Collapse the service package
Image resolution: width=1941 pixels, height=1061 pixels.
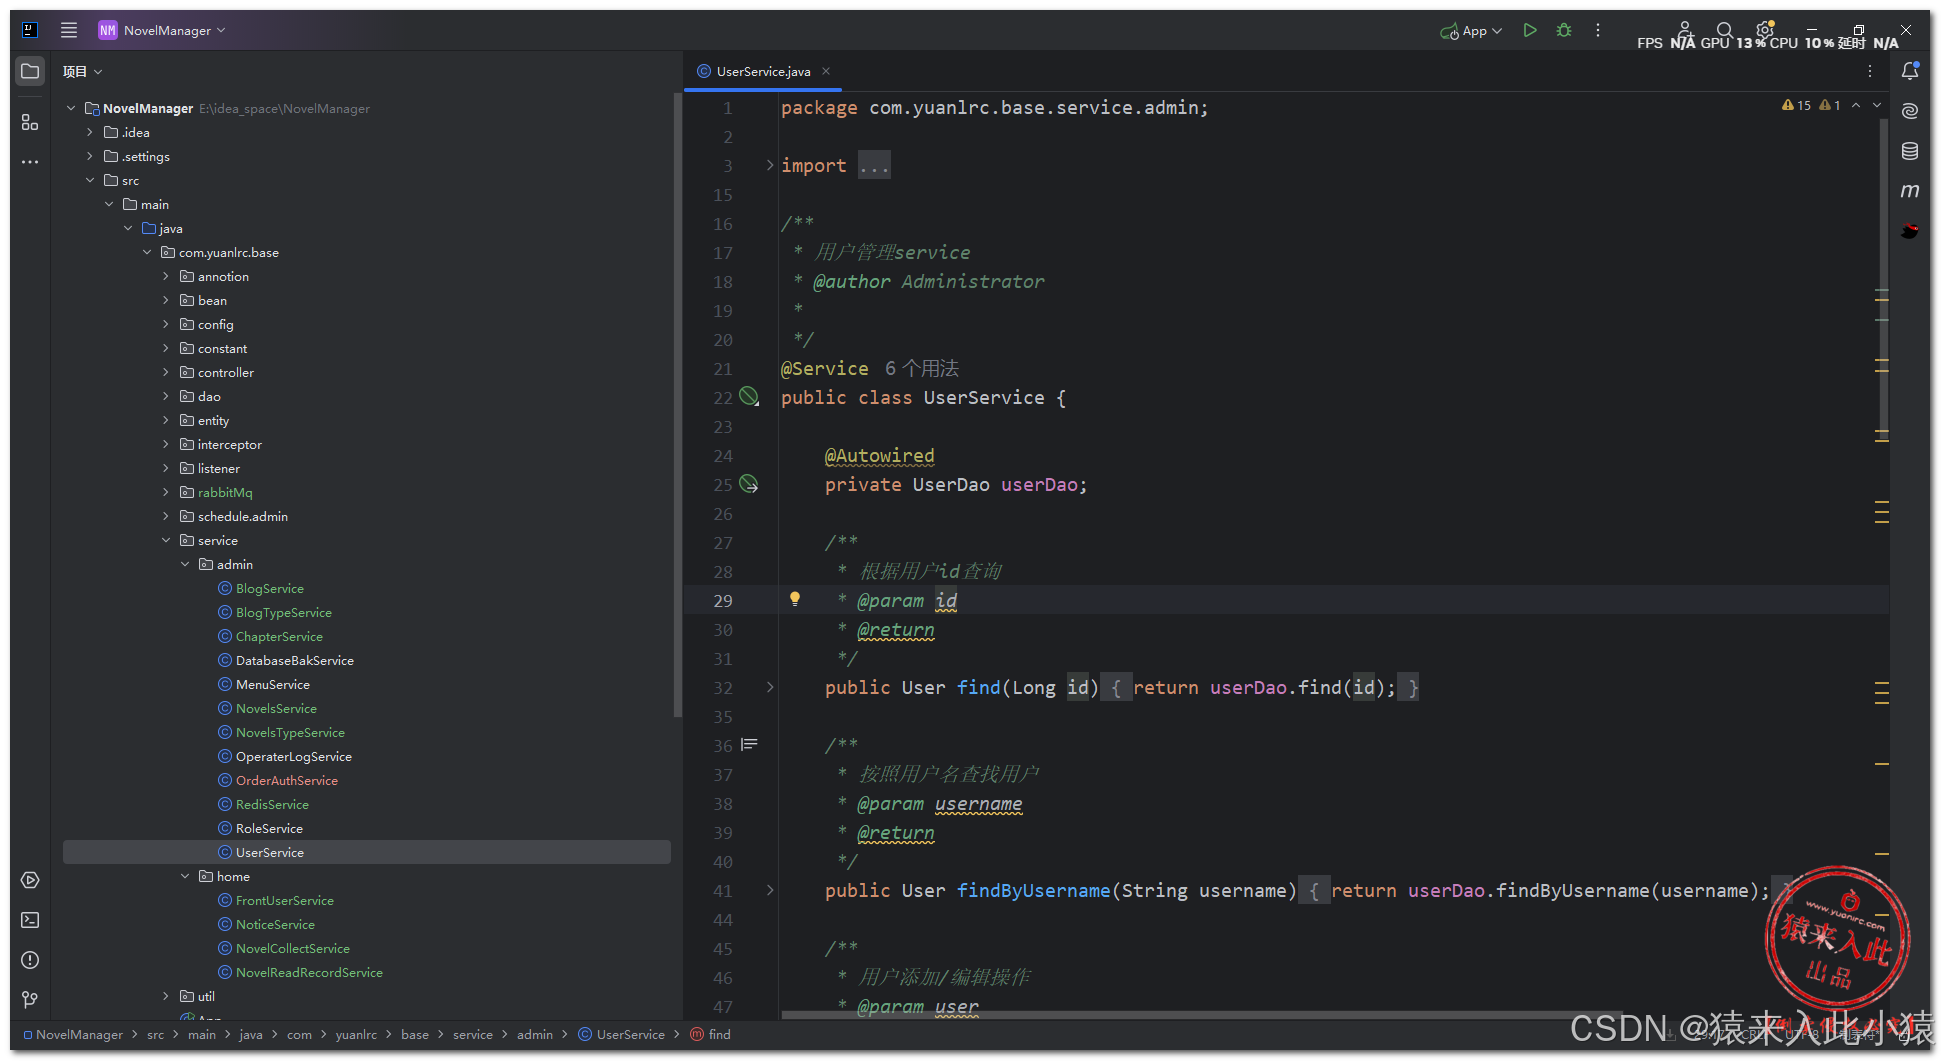[x=165, y=540]
